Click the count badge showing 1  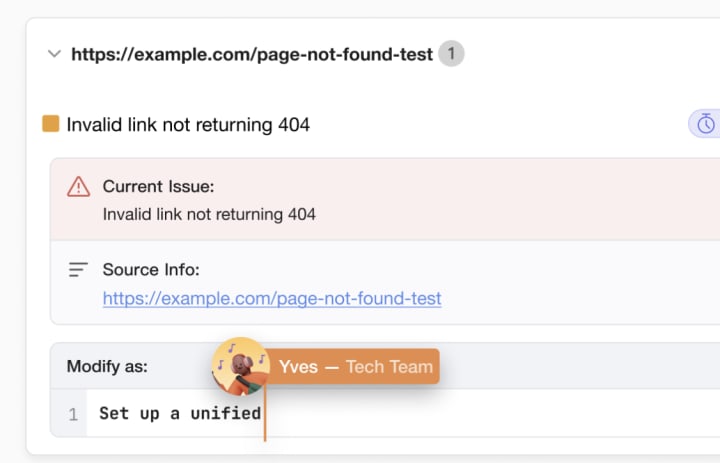[x=451, y=54]
